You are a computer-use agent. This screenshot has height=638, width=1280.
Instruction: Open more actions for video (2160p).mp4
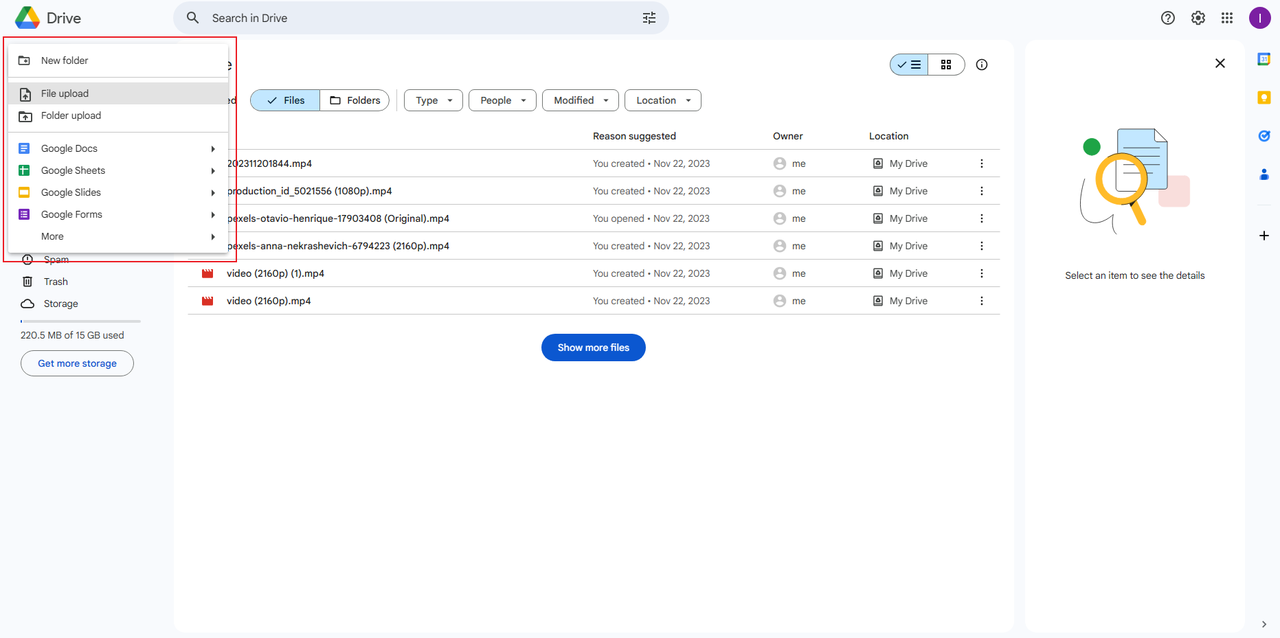(x=982, y=301)
